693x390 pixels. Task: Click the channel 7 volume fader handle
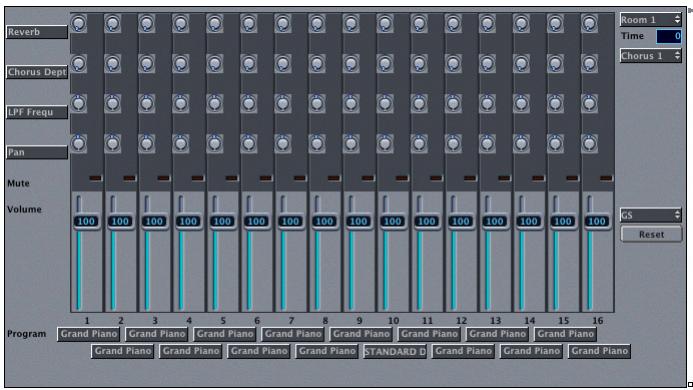pyautogui.click(x=290, y=222)
